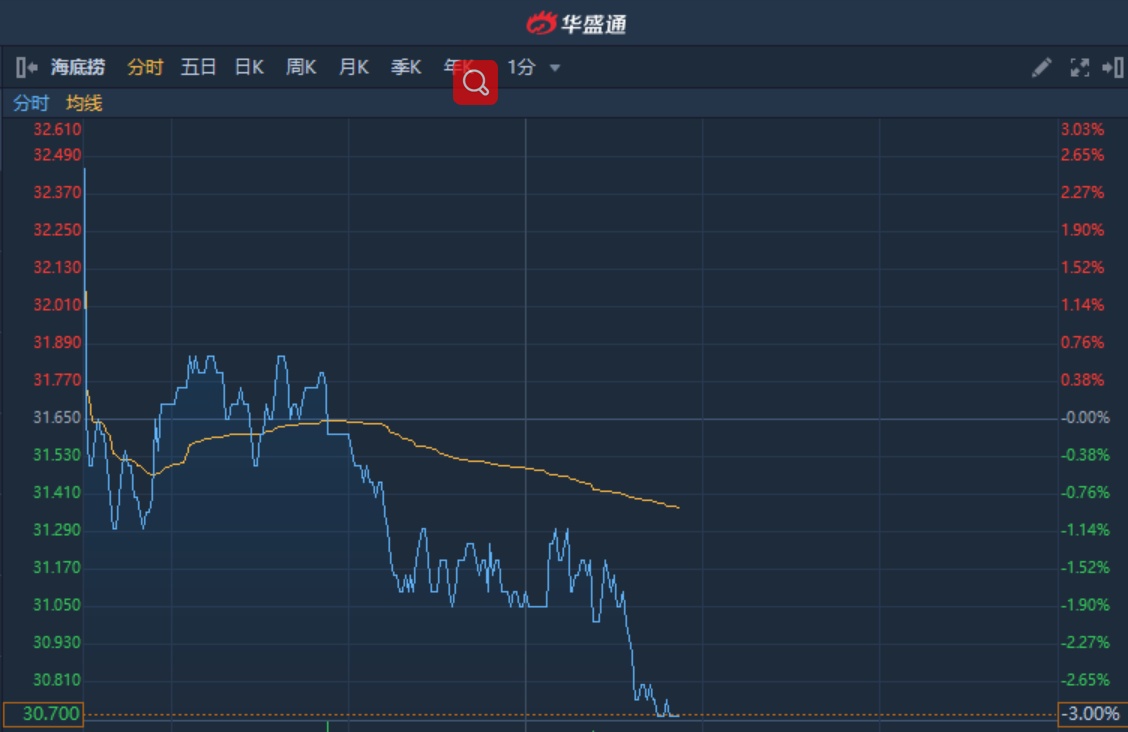Switch to the 五日 five-day tab
Image resolution: width=1128 pixels, height=732 pixels.
[198, 68]
